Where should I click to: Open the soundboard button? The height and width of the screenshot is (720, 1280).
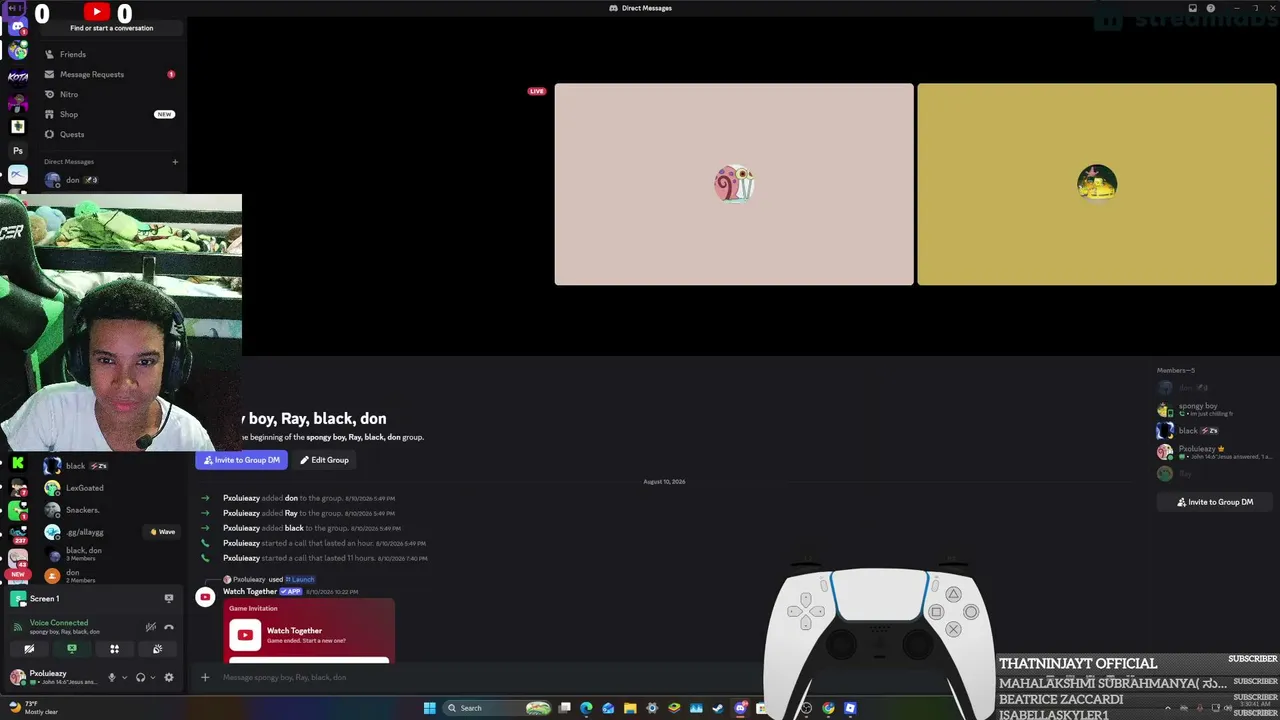tap(157, 649)
